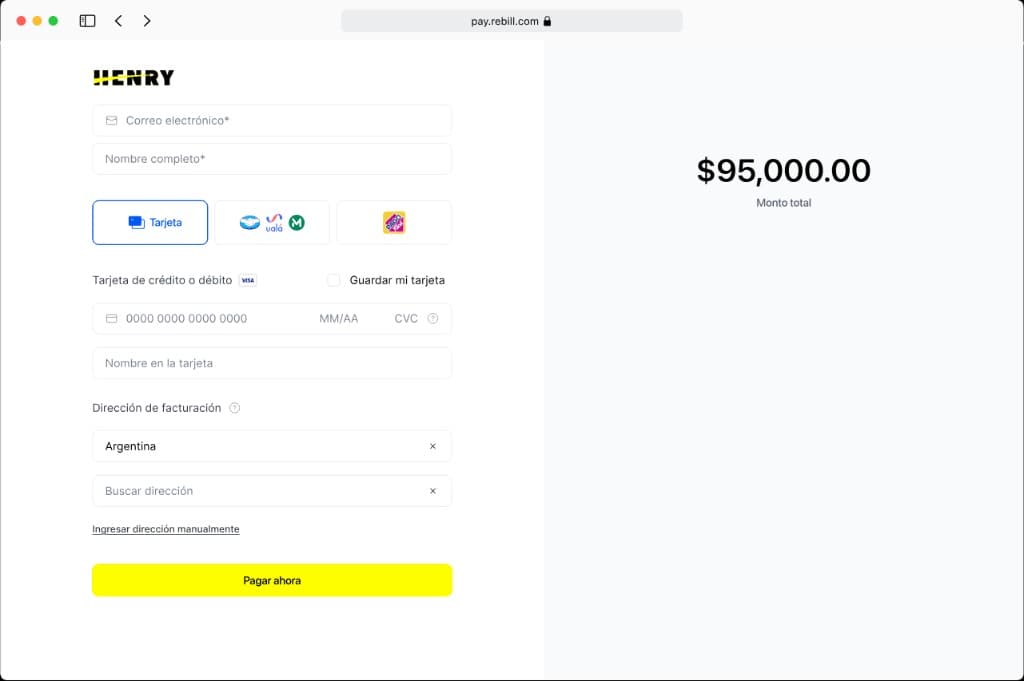1024x681 pixels.
Task: Click the Buscar dirección search field
Action: (x=272, y=491)
